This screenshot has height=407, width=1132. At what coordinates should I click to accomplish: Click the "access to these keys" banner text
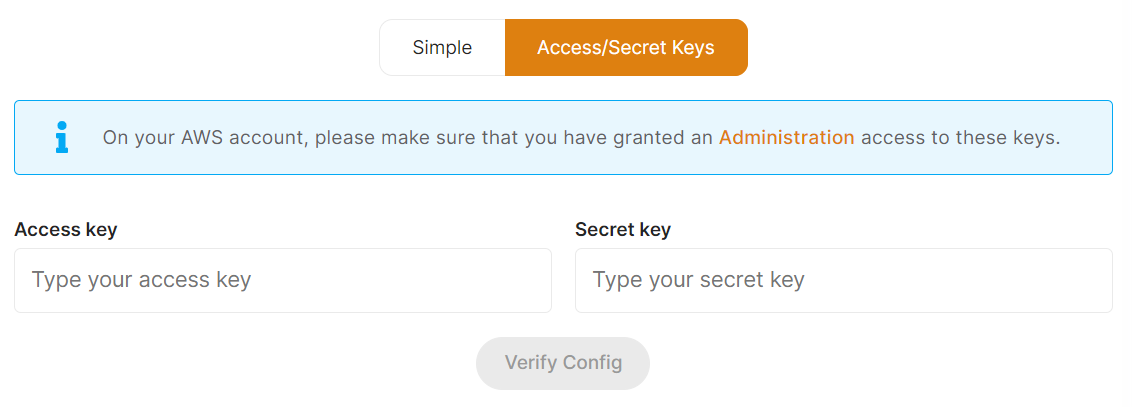click(960, 138)
